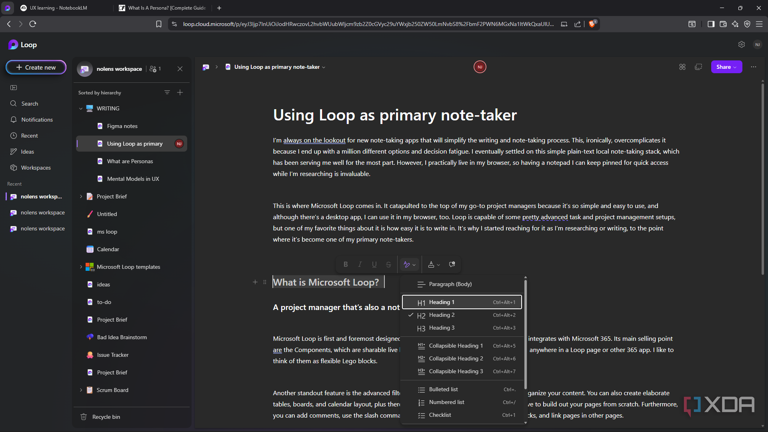The image size is (768, 432).
Task: Expand the first Project Brief item
Action: pyautogui.click(x=81, y=196)
